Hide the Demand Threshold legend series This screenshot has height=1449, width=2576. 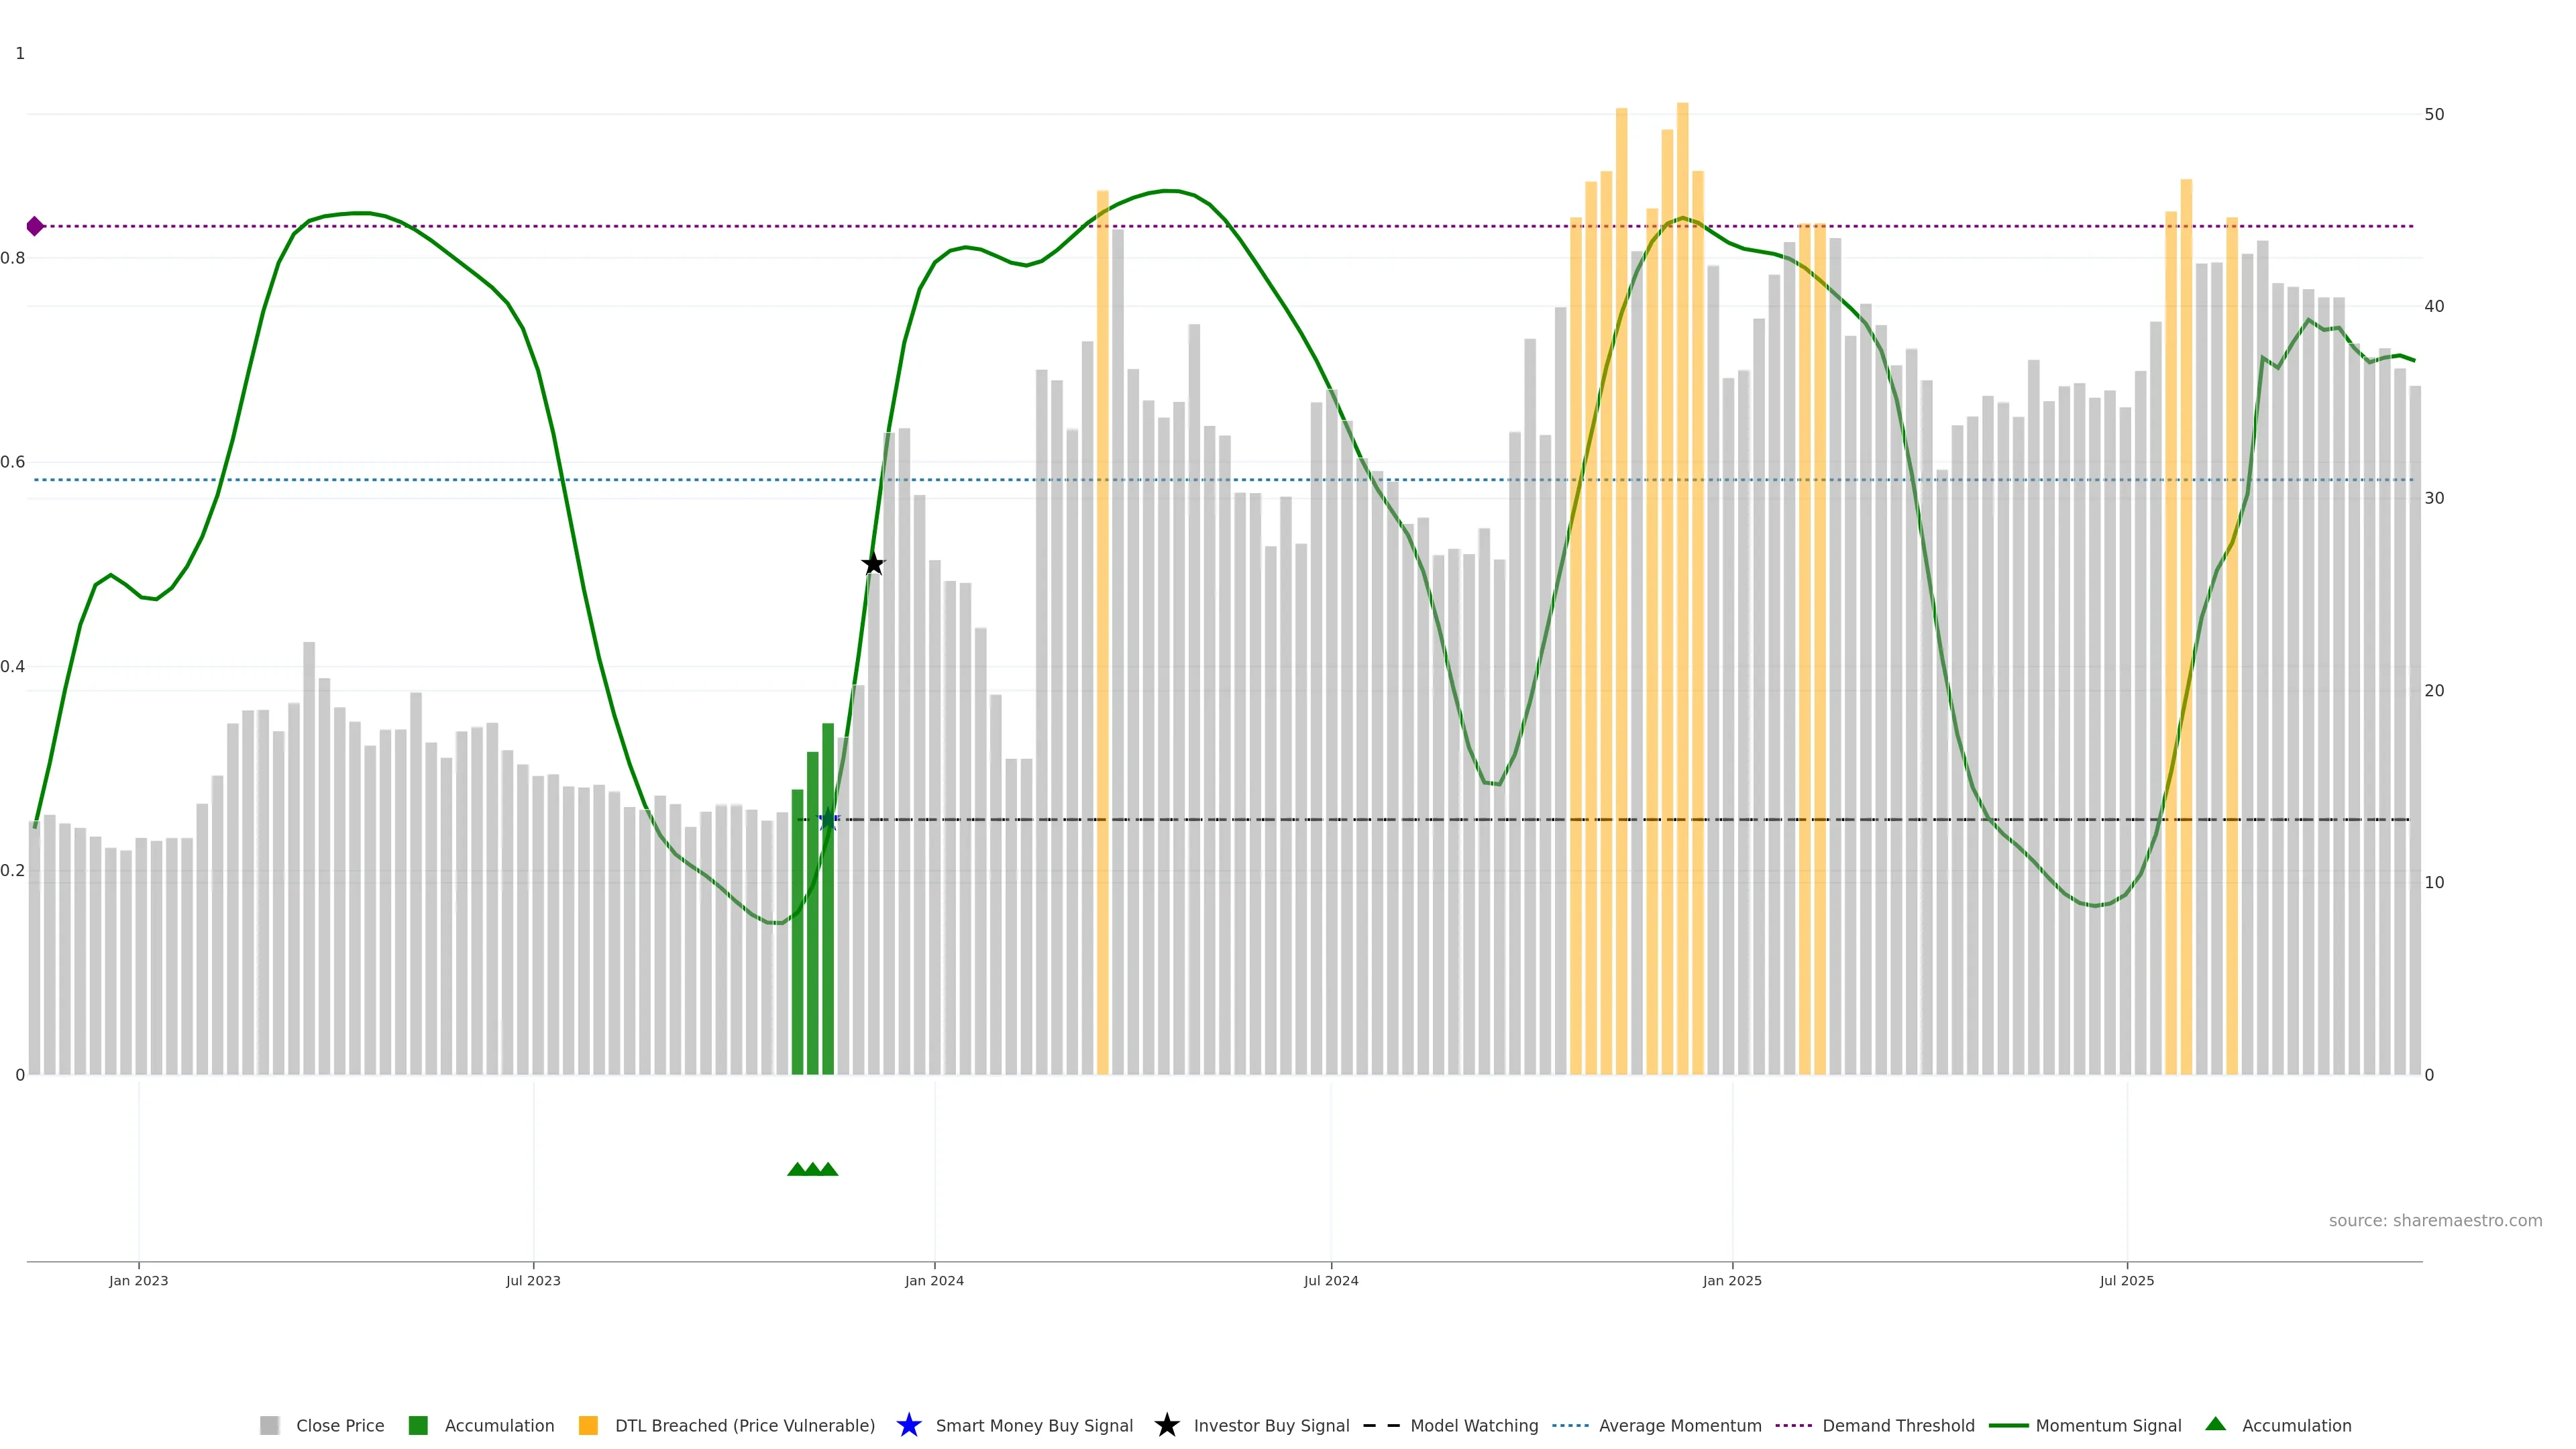pos(1897,1425)
